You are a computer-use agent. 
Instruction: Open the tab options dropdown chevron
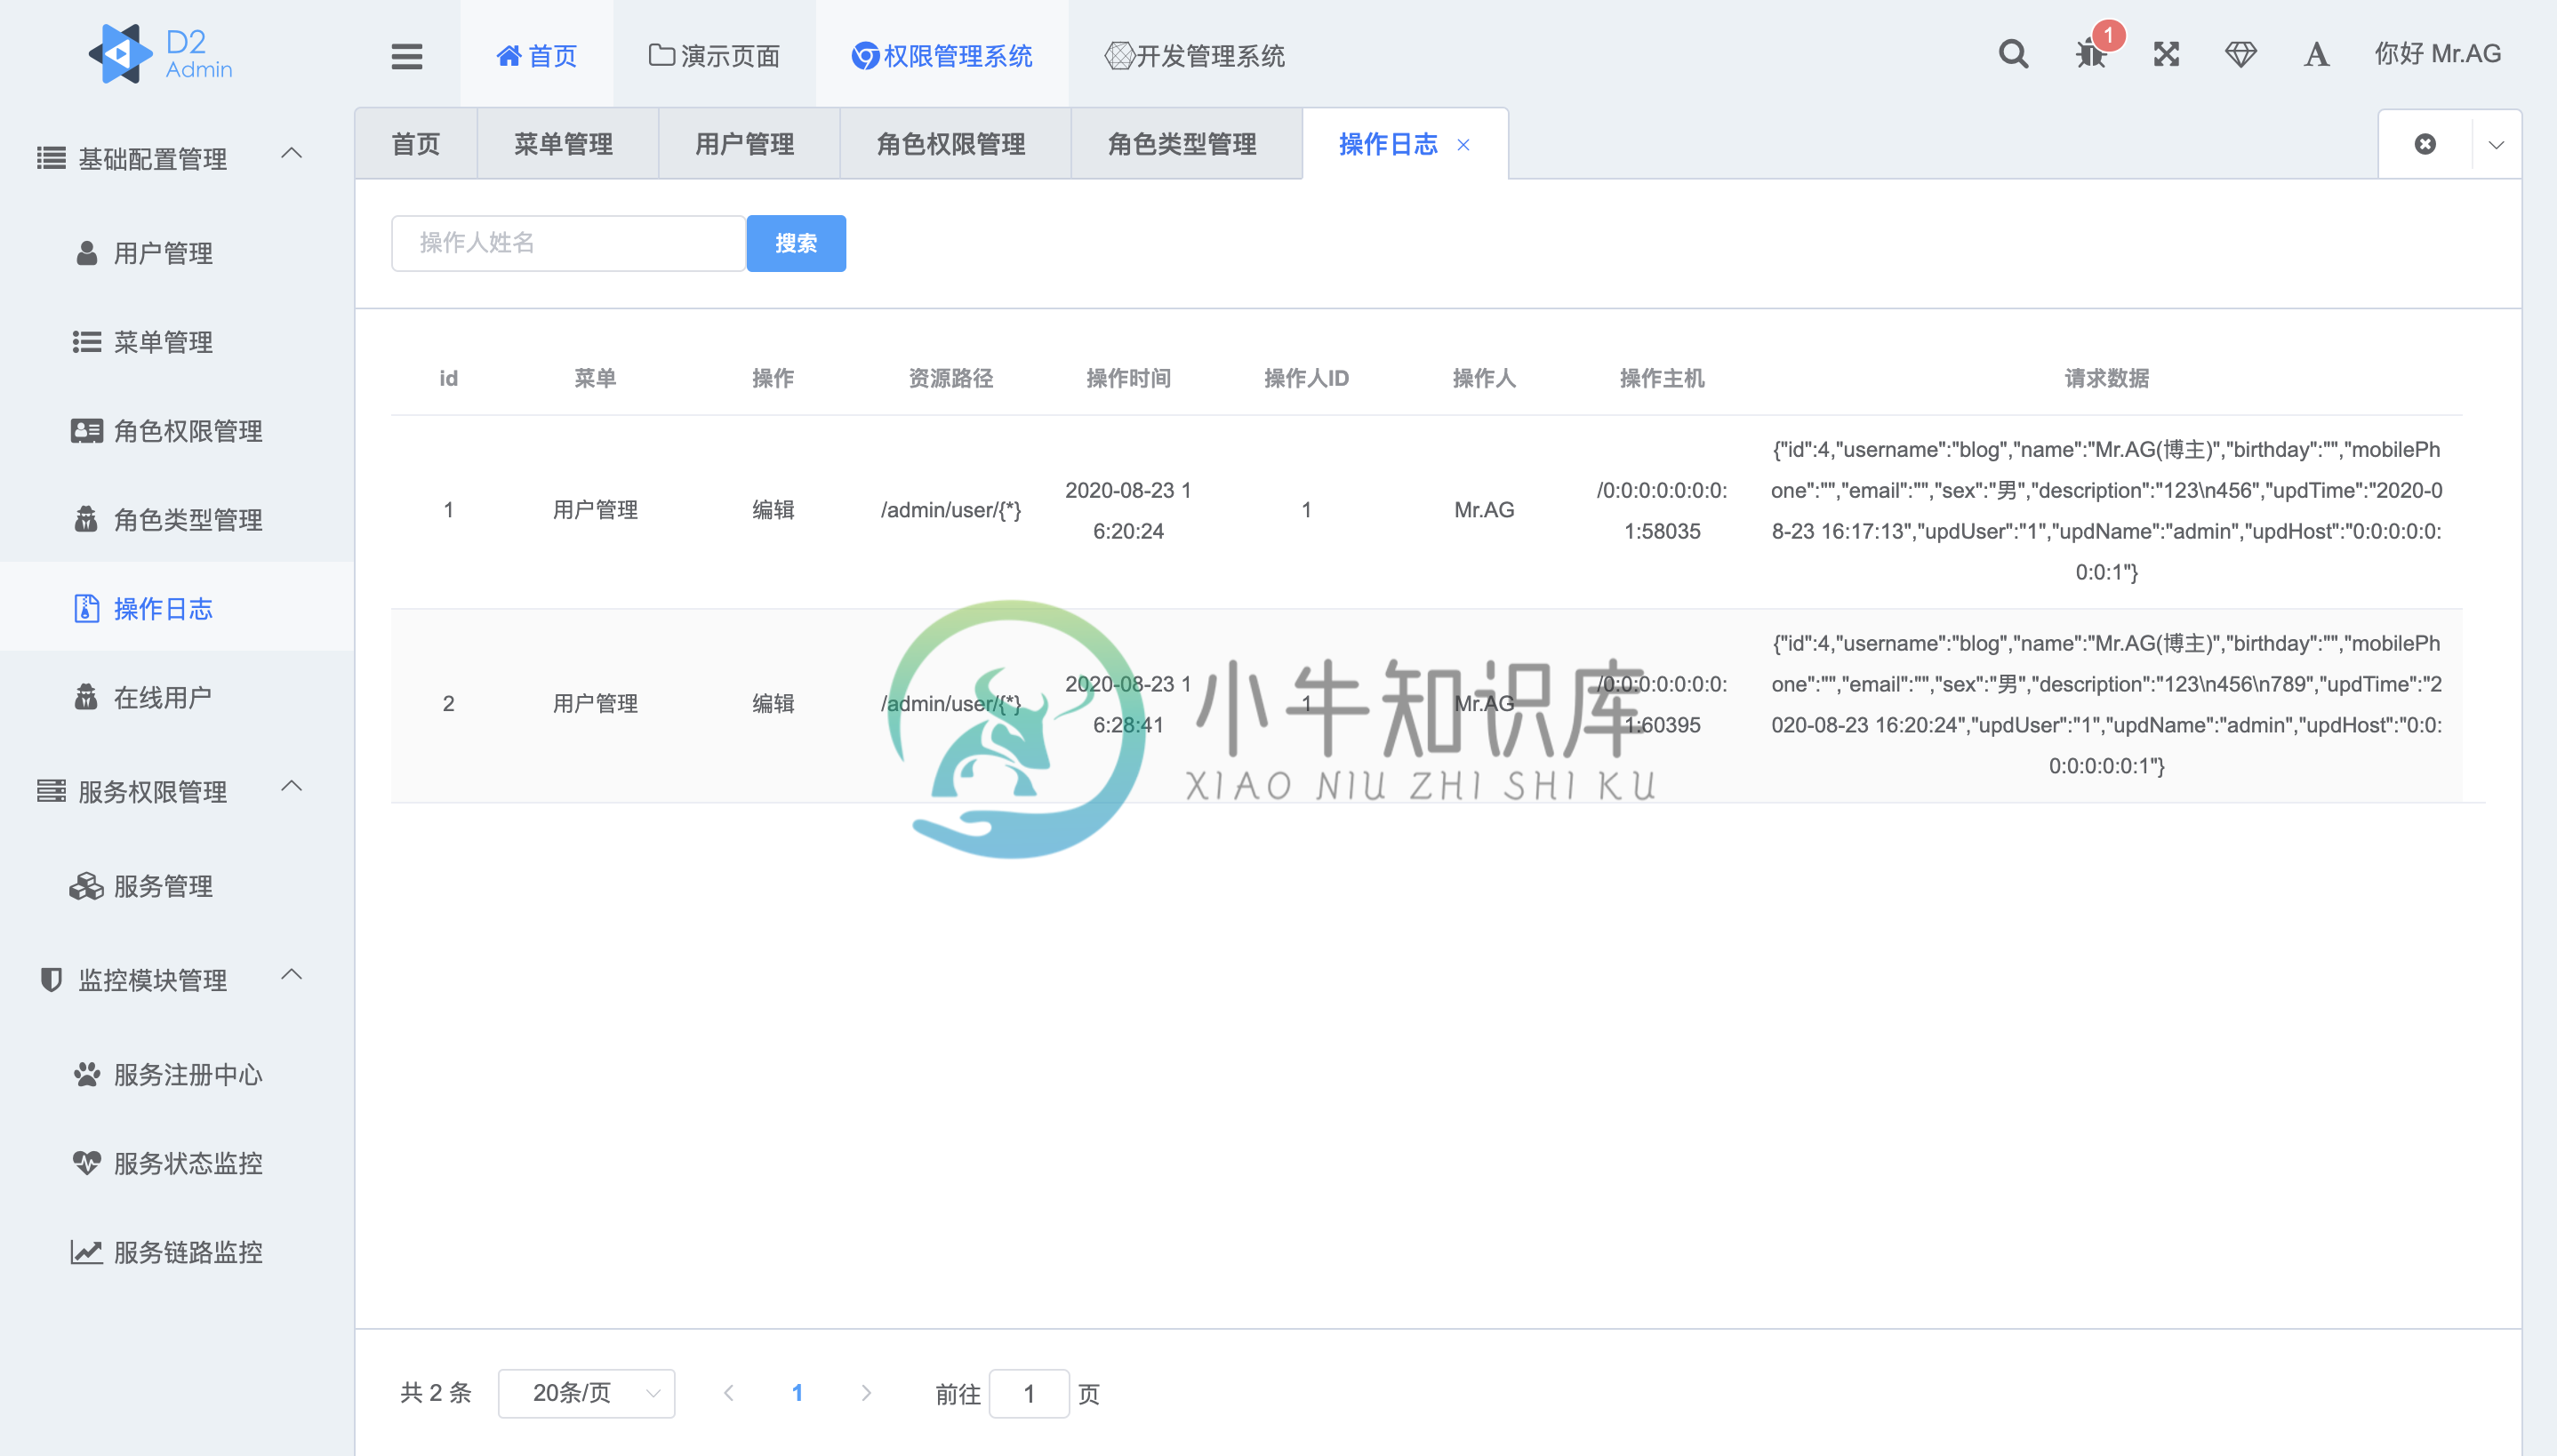[x=2496, y=145]
